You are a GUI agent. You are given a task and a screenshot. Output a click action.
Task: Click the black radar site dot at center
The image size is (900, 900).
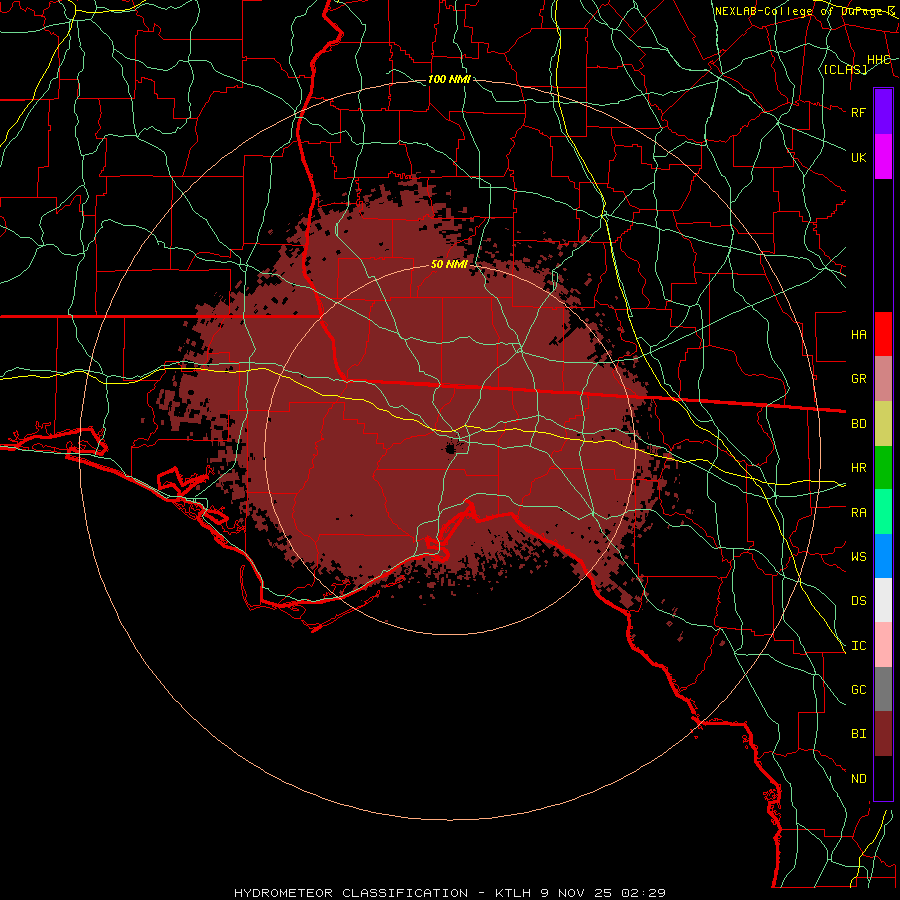pyautogui.click(x=451, y=448)
